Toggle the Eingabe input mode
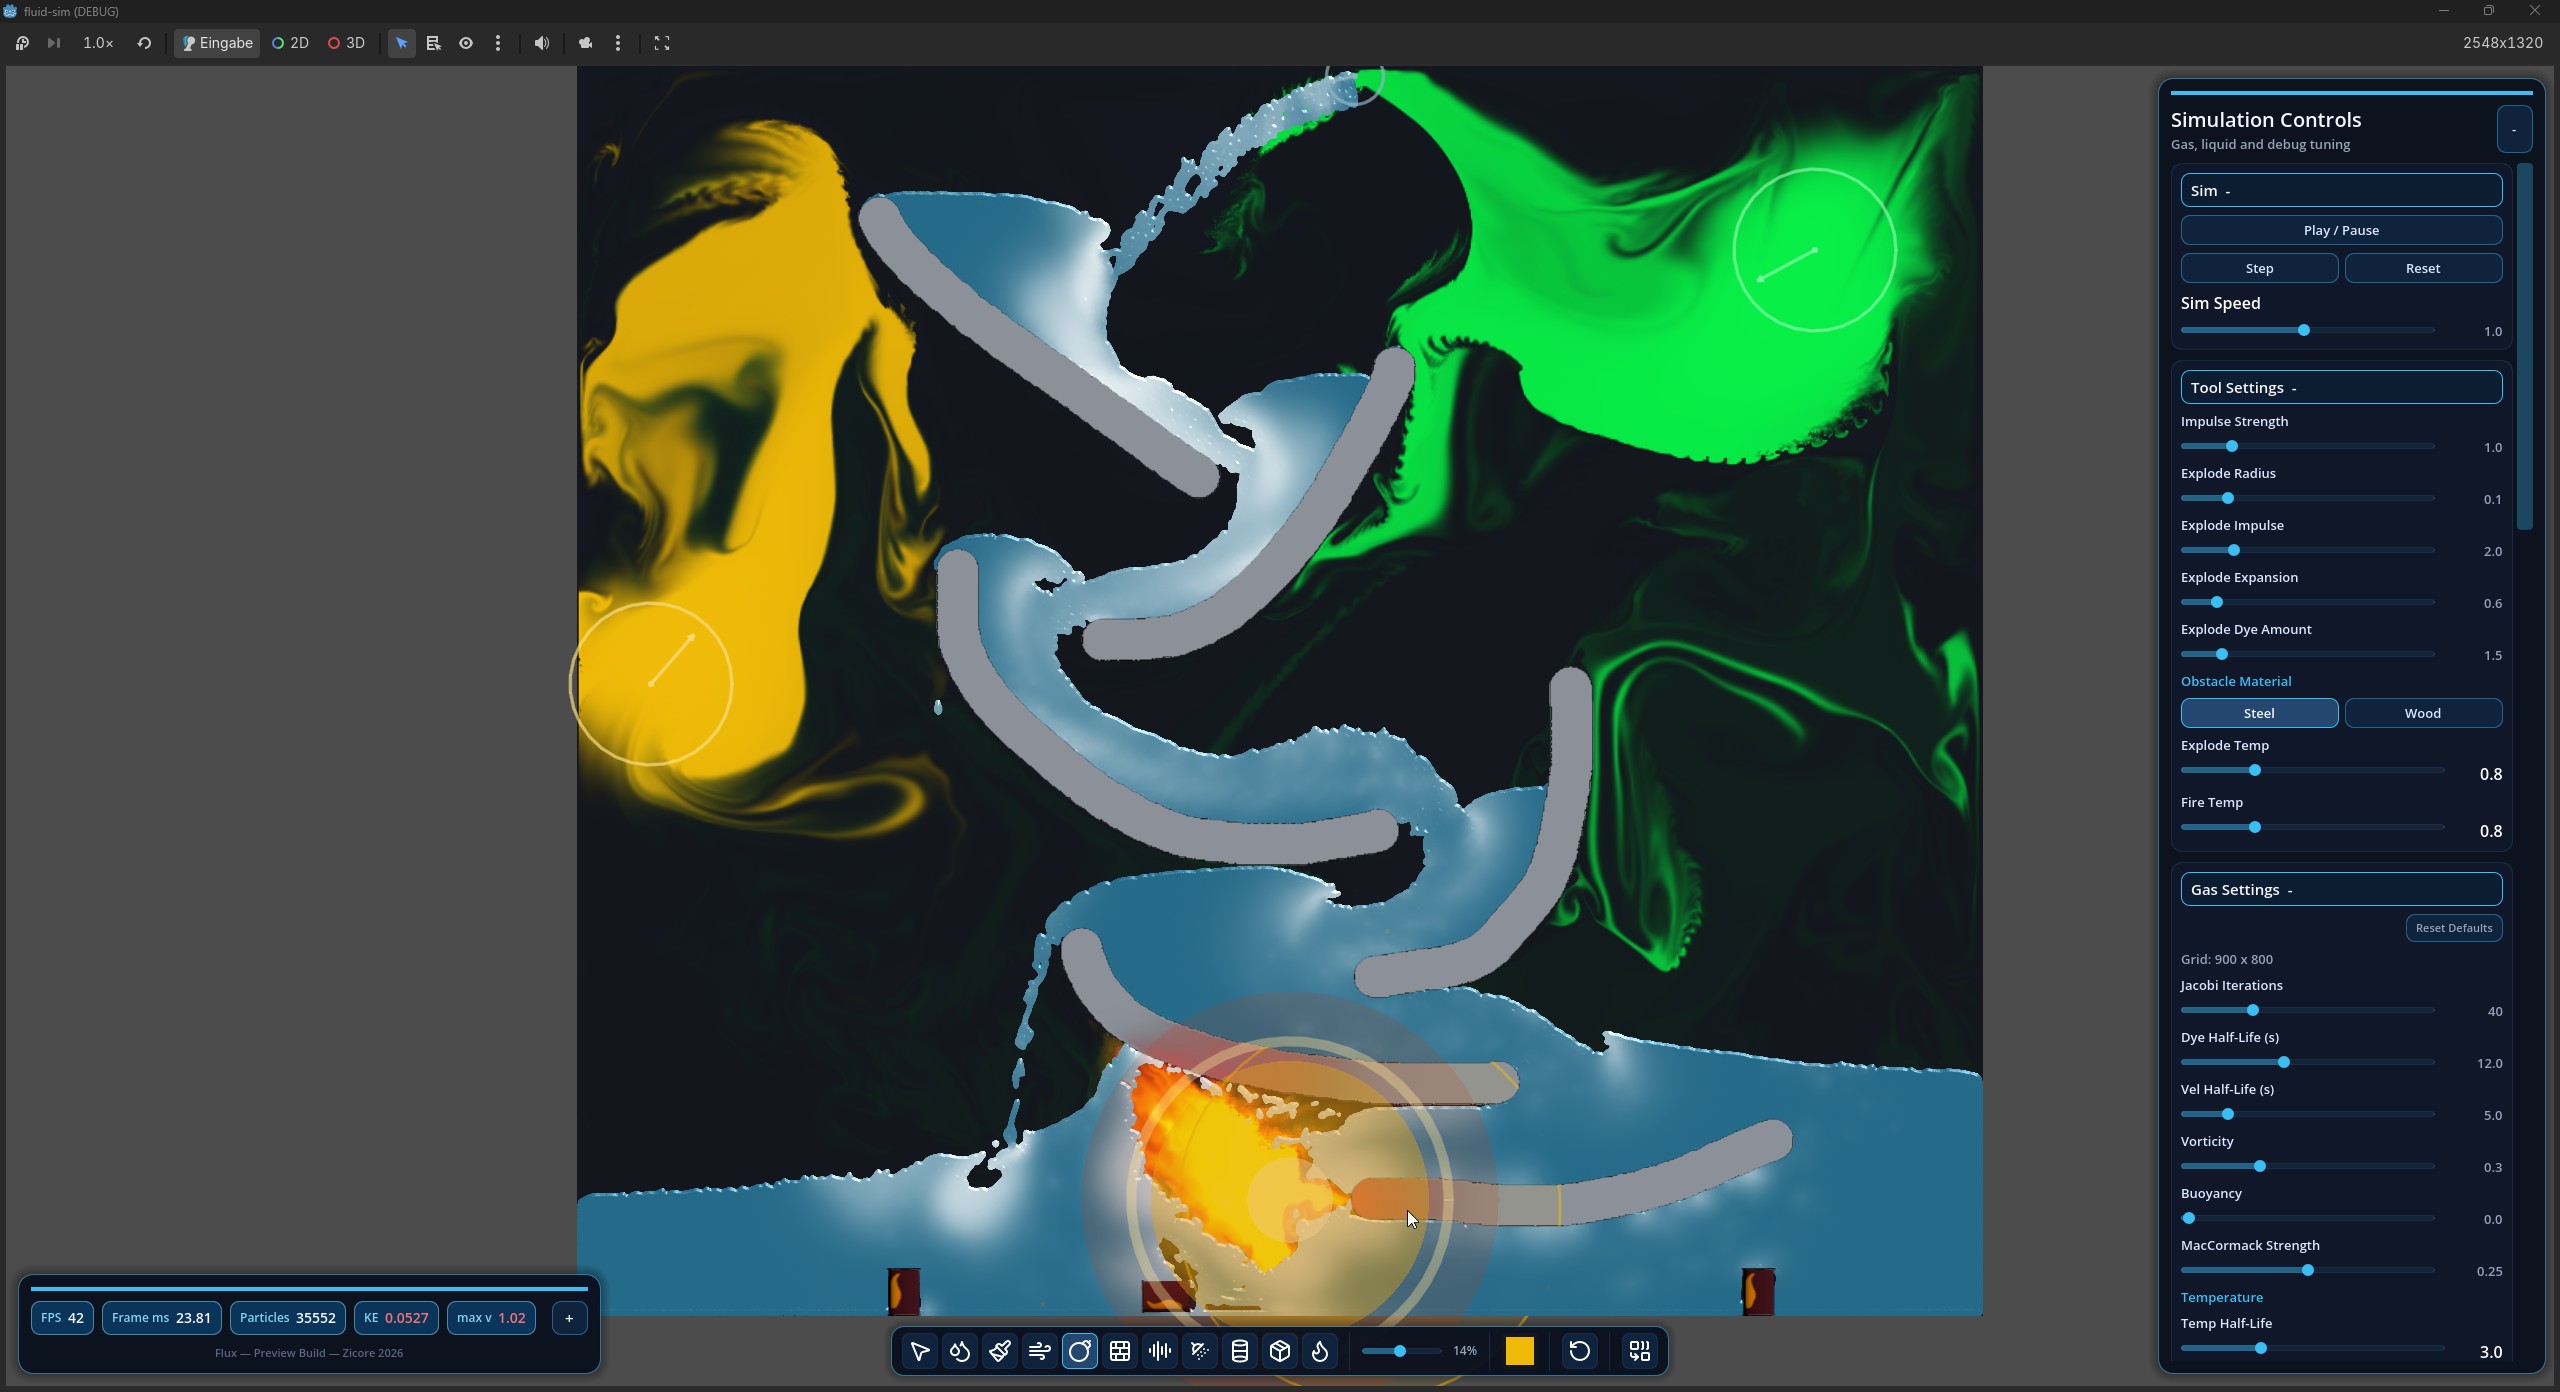 point(217,43)
